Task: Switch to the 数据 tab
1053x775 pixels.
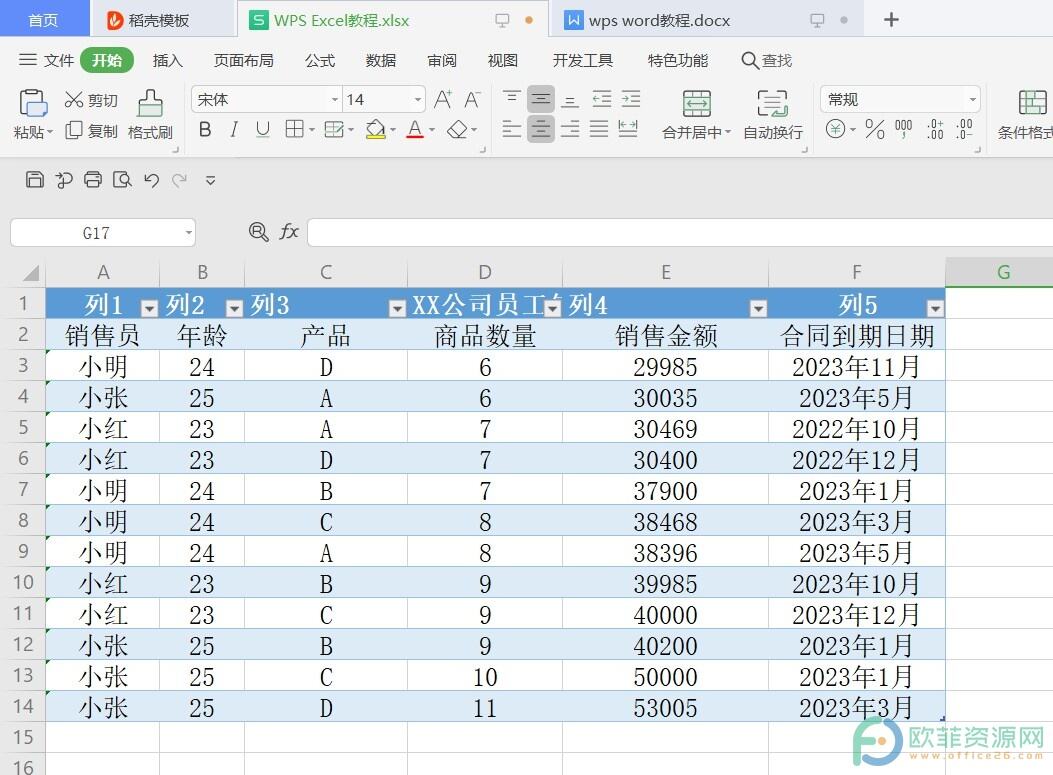Action: [381, 60]
